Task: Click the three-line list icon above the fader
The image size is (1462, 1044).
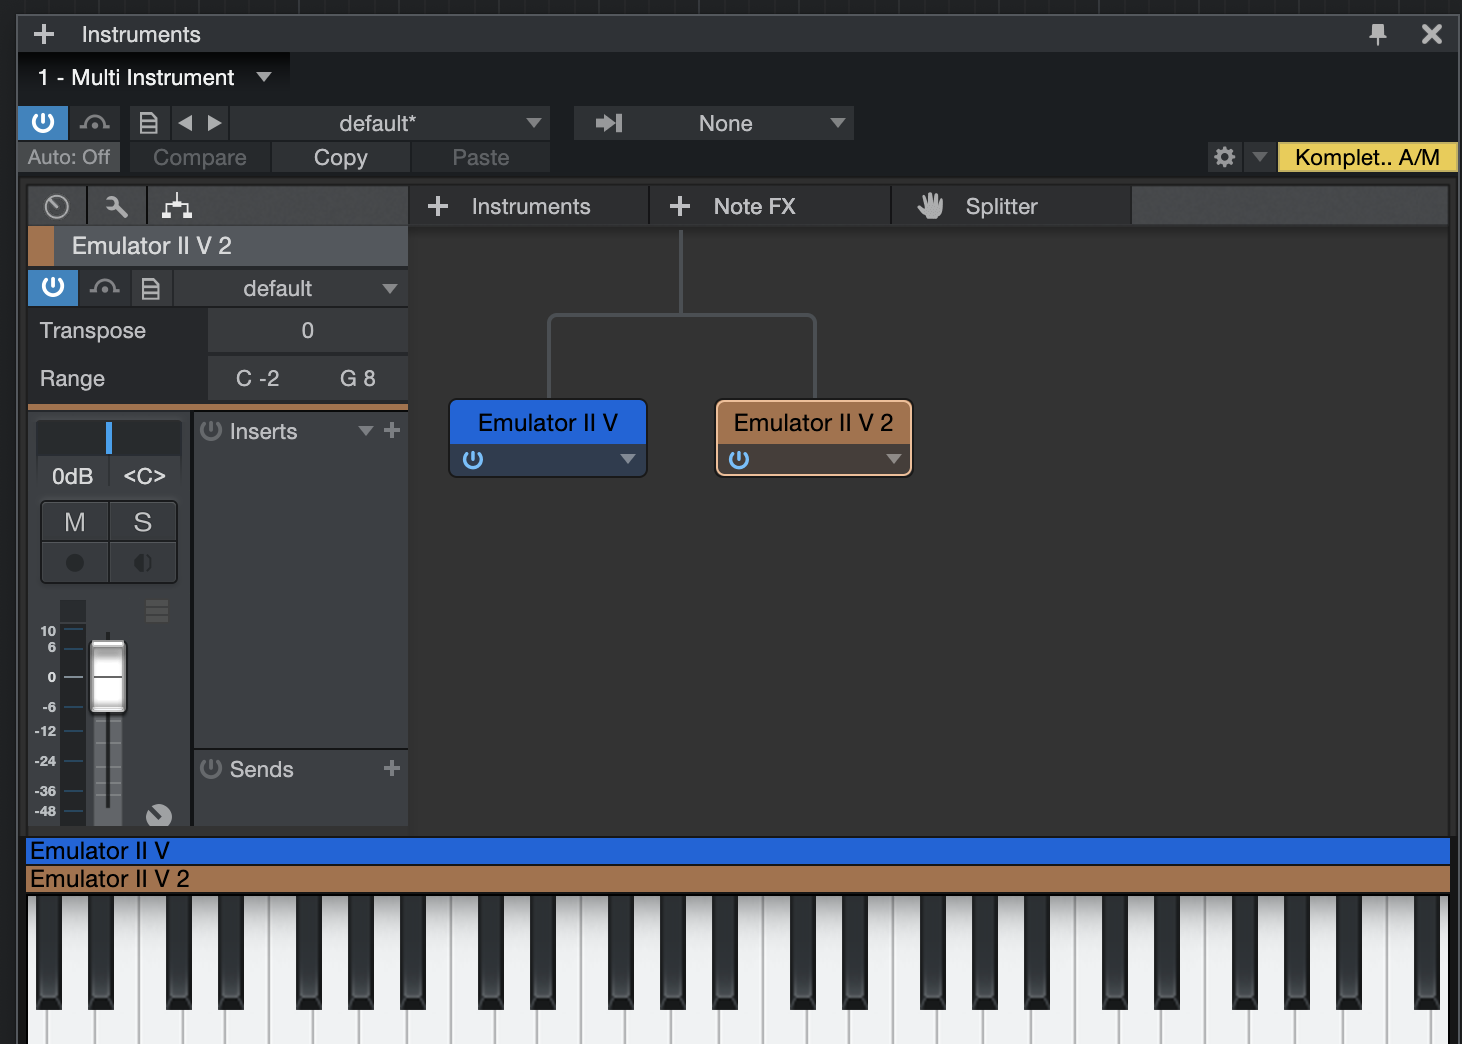Action: pyautogui.click(x=157, y=611)
